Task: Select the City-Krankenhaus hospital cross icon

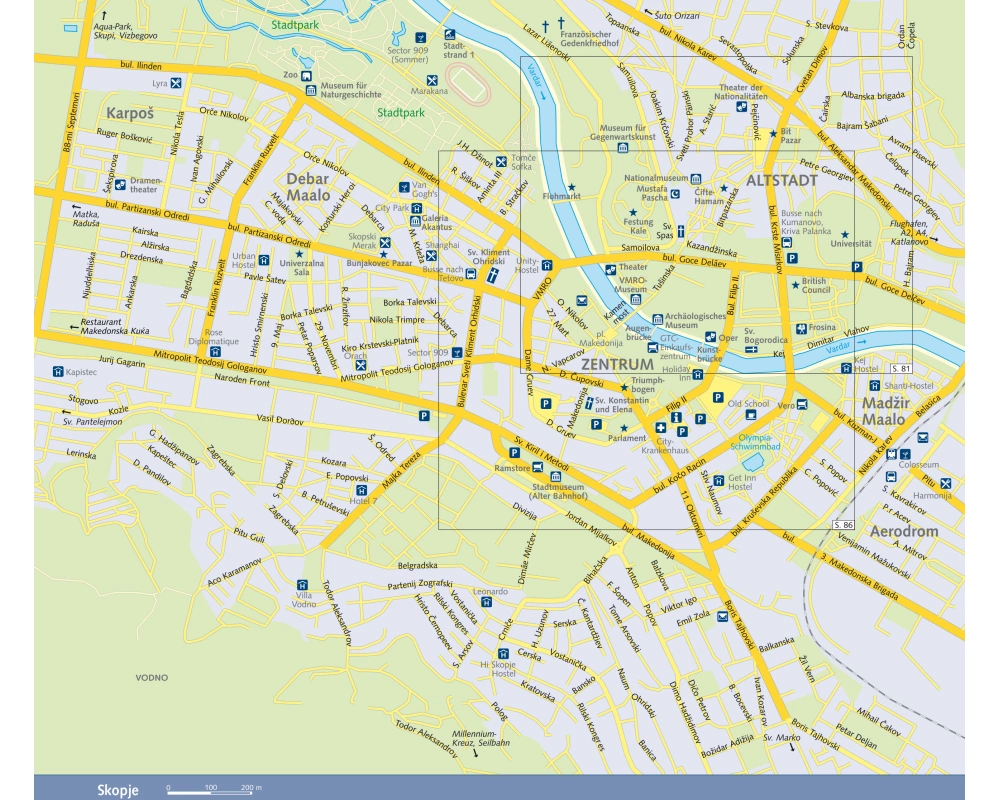Action: [x=660, y=429]
